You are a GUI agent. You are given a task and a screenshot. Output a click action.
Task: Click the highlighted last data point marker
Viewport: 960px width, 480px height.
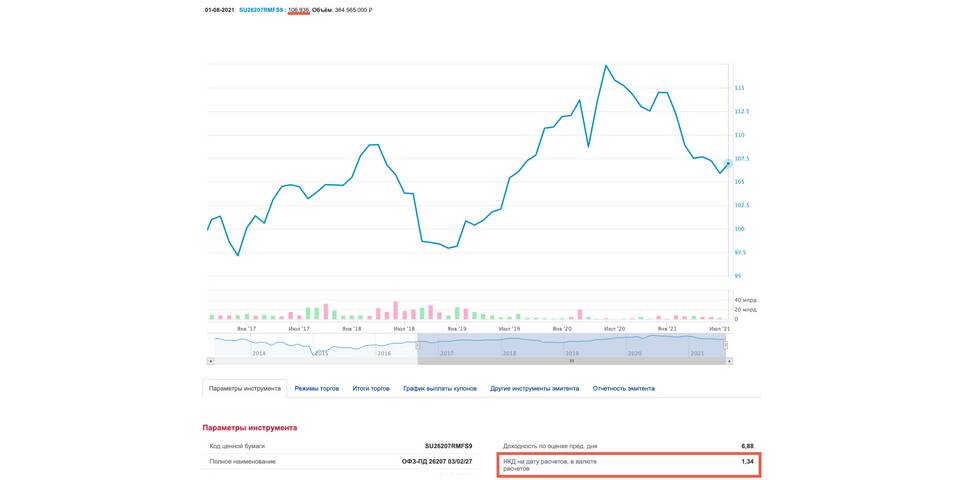(727, 163)
